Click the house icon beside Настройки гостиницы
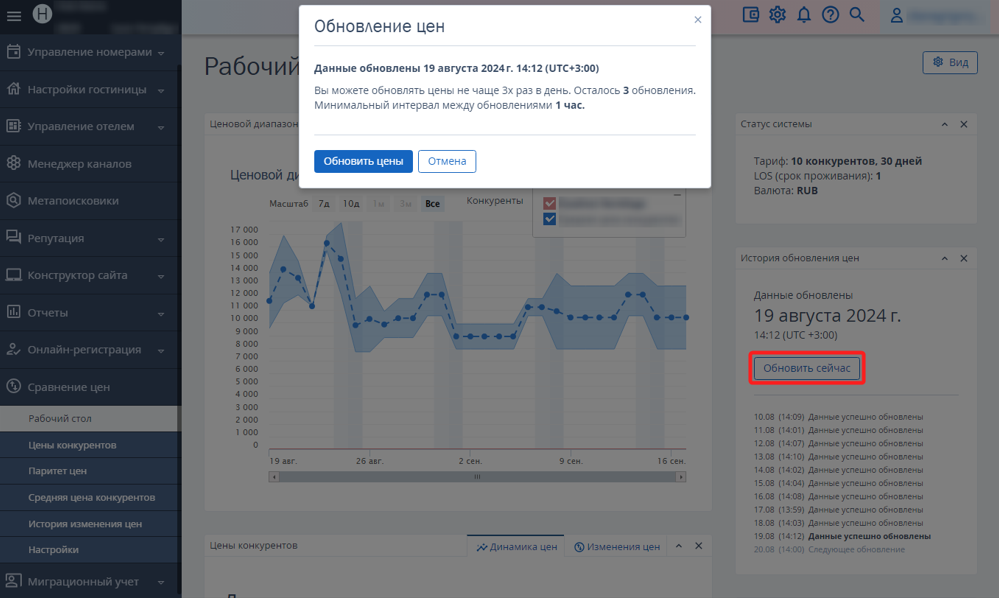 pyautogui.click(x=13, y=89)
